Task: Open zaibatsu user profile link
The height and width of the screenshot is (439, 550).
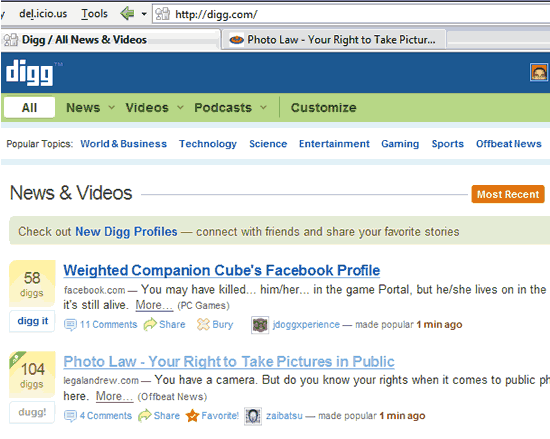Action: click(284, 416)
